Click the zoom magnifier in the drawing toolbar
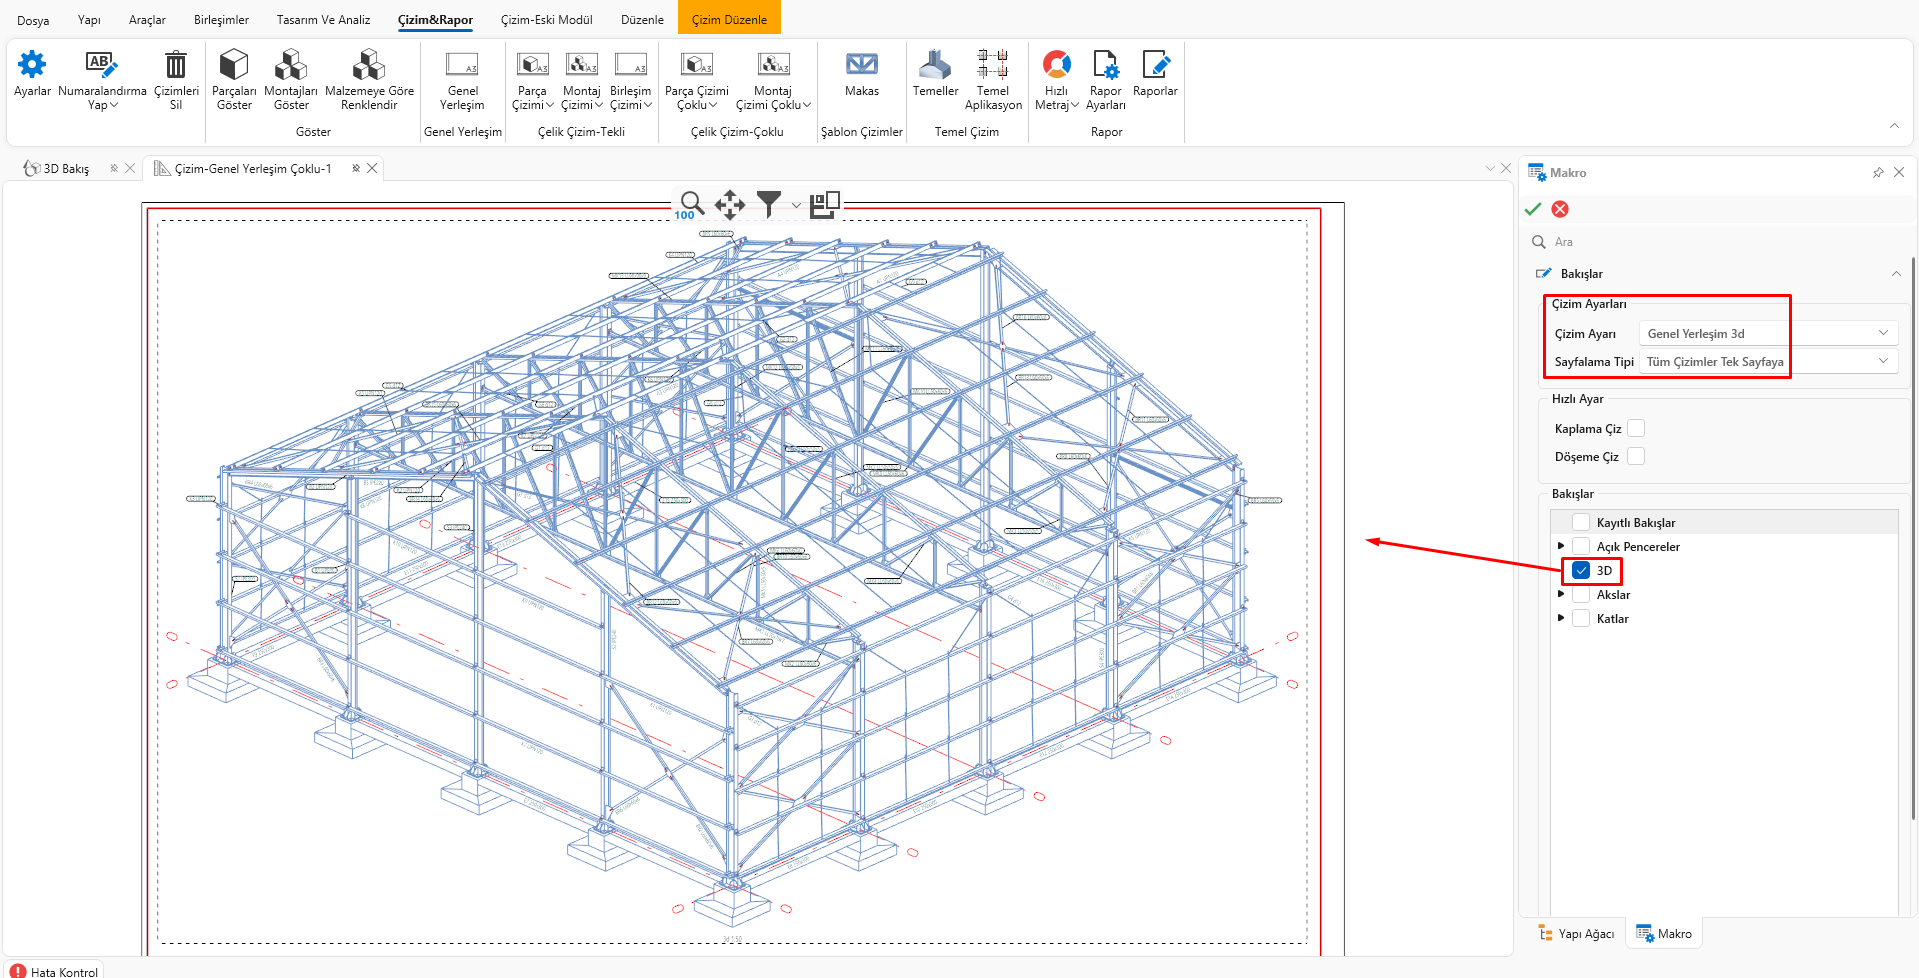This screenshot has height=978, width=1919. 691,203
